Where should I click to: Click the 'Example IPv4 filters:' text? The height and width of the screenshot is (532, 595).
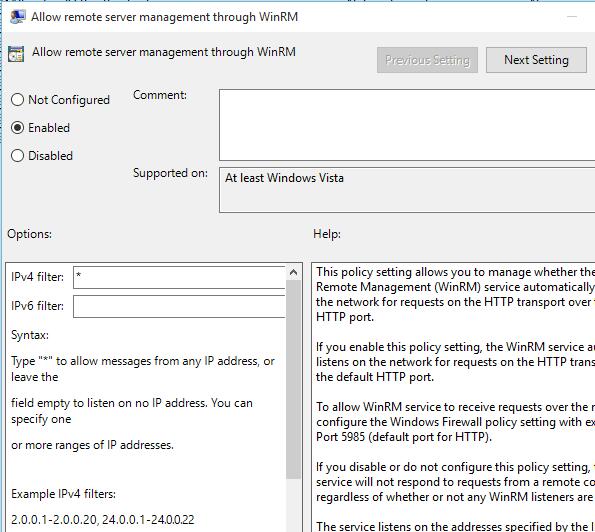63,494
